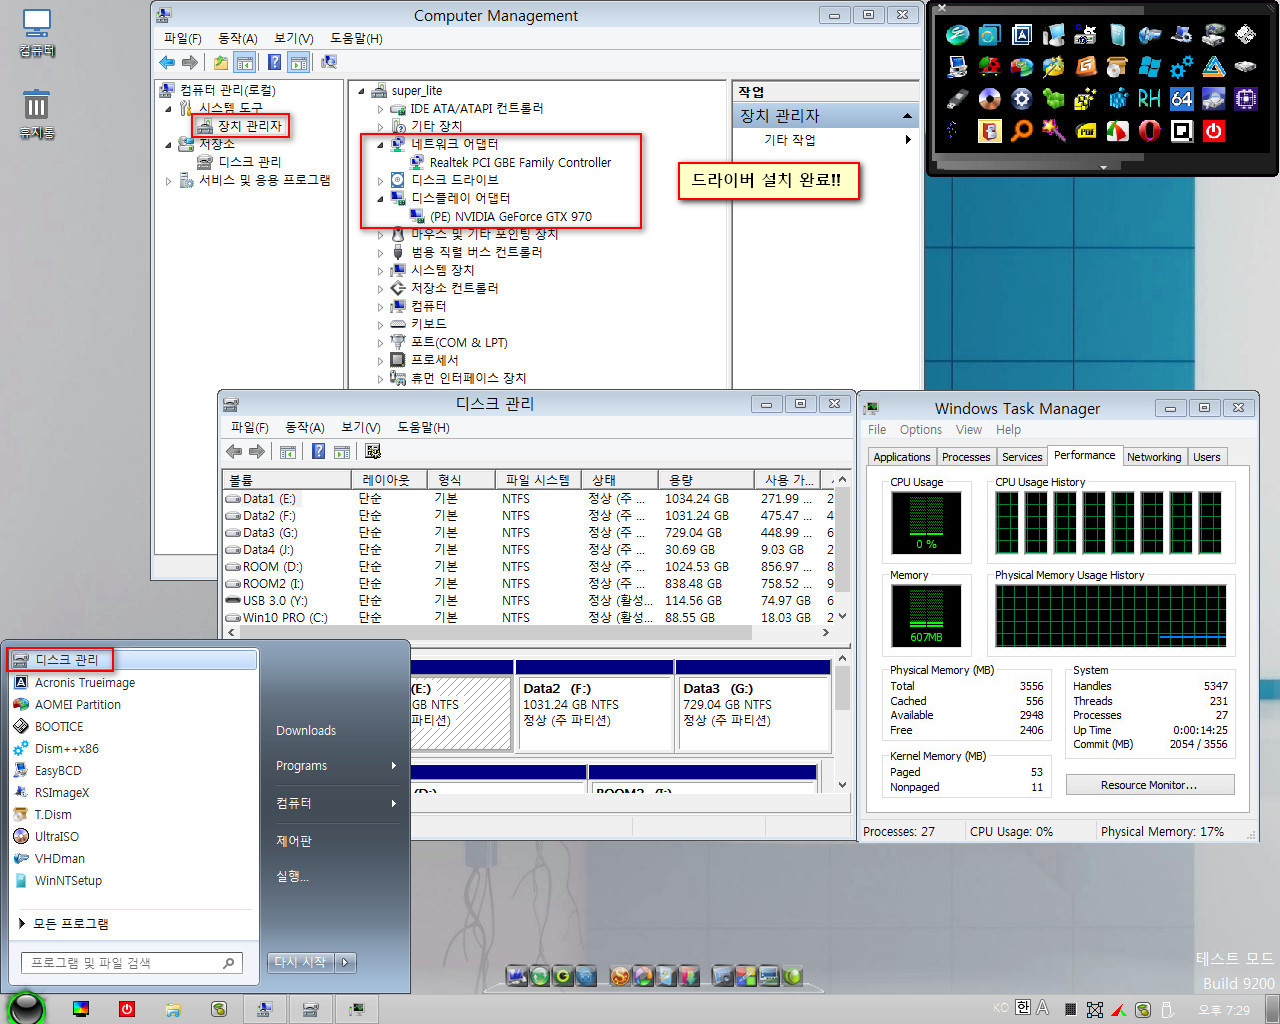Select the Realtek PCI GBE Family Controller device

click(x=520, y=163)
